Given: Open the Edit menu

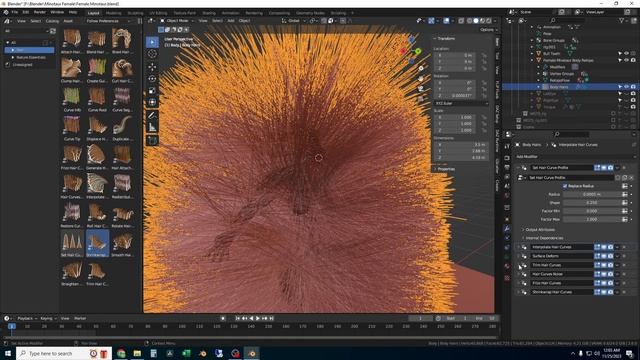Looking at the screenshot, I should click(26, 12).
